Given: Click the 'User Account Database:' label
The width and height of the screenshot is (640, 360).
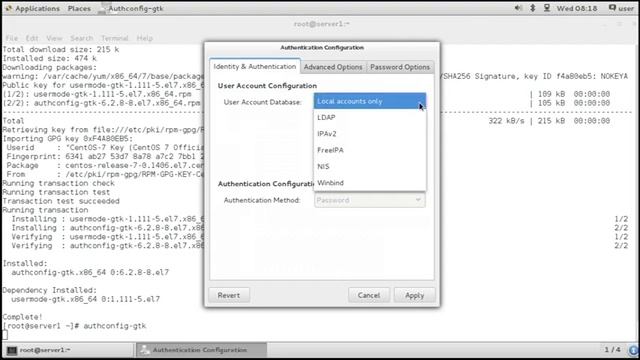Looking at the screenshot, I should (x=262, y=102).
